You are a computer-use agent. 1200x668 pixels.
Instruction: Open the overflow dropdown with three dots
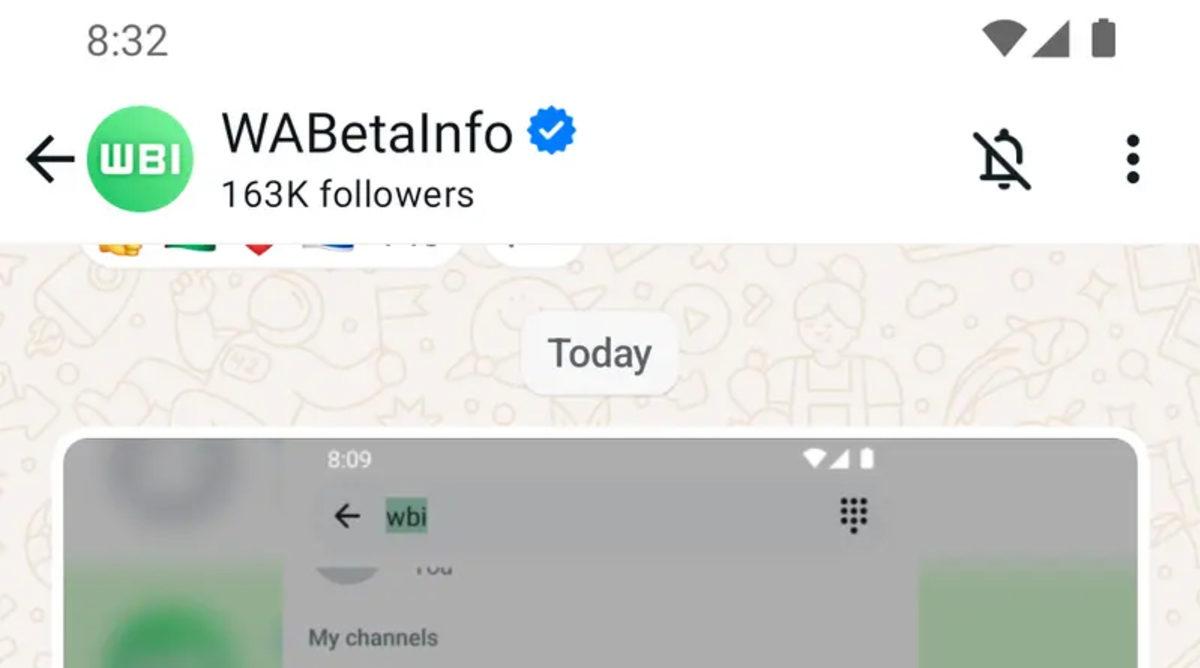point(1133,159)
